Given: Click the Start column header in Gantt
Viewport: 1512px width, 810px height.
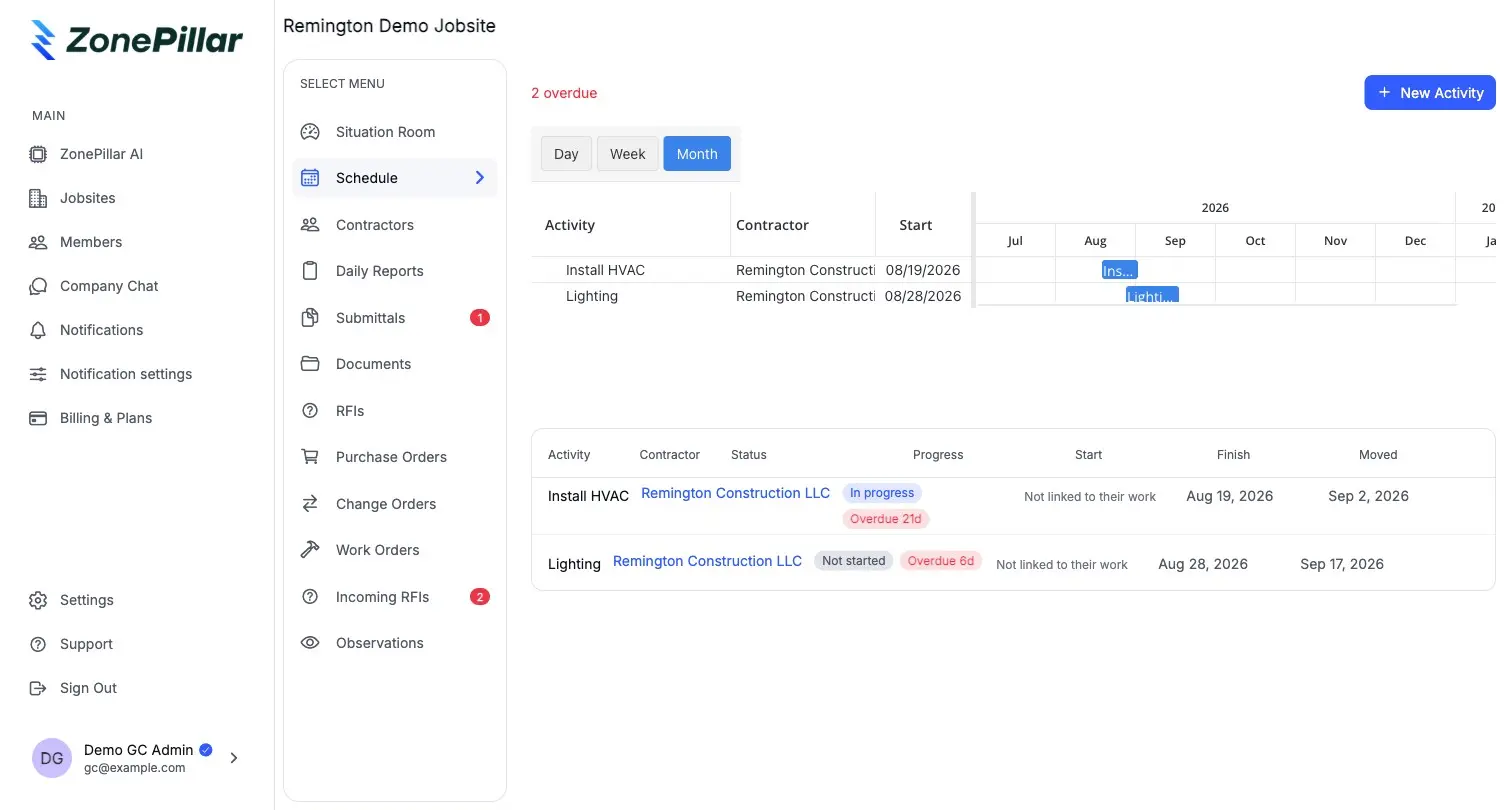Looking at the screenshot, I should (x=915, y=225).
